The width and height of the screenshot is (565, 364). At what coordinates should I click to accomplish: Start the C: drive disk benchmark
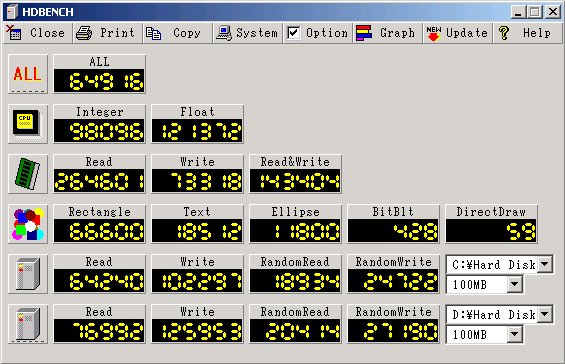pyautogui.click(x=28, y=274)
